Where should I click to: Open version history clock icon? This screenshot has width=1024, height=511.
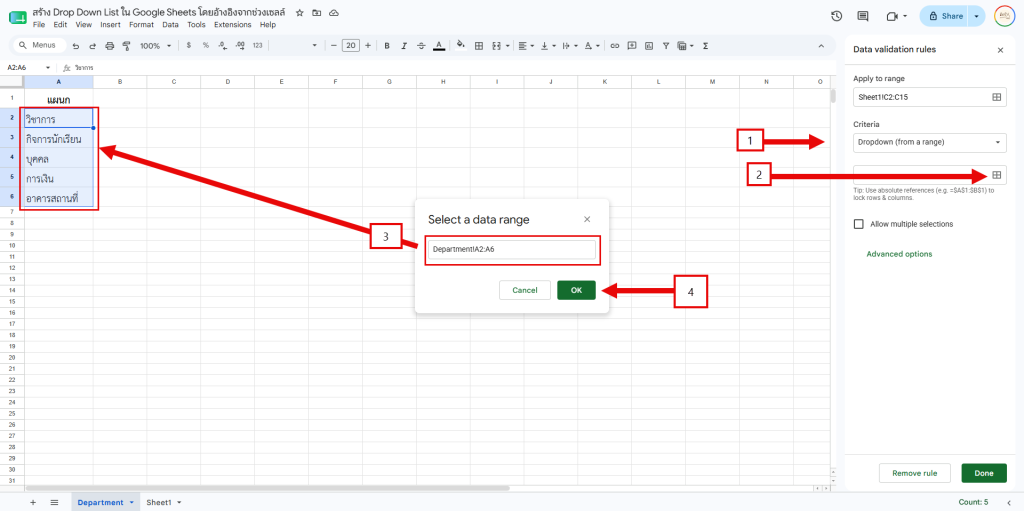point(836,16)
